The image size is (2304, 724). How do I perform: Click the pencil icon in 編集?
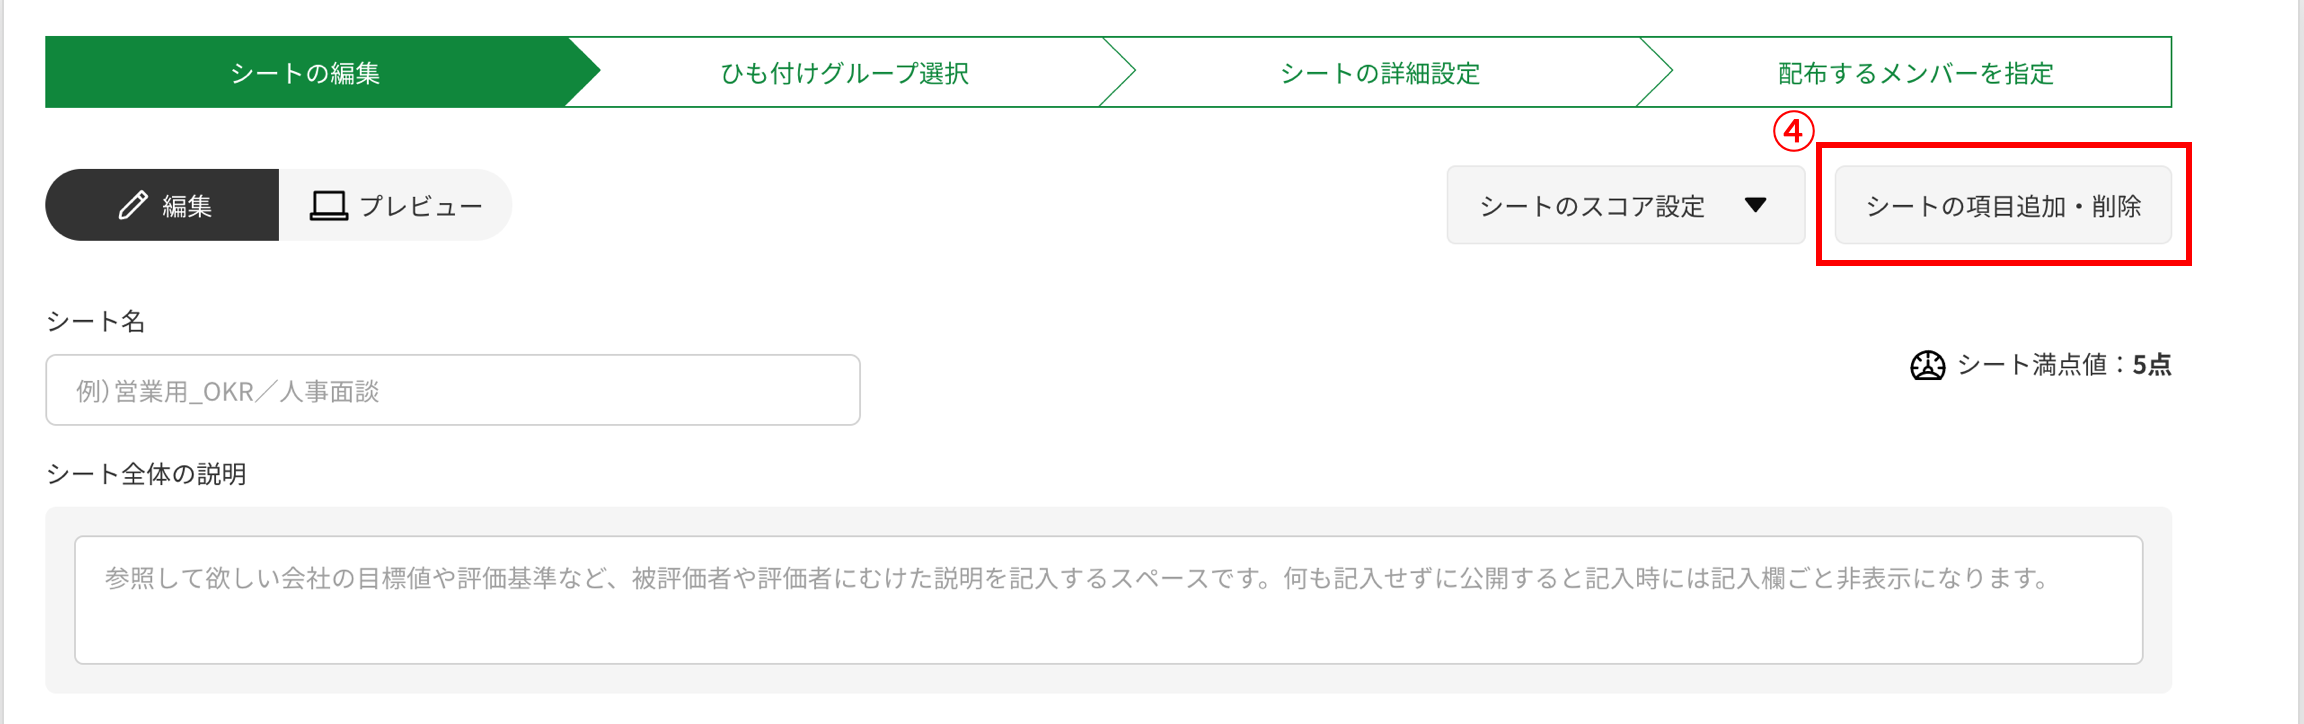click(x=133, y=205)
